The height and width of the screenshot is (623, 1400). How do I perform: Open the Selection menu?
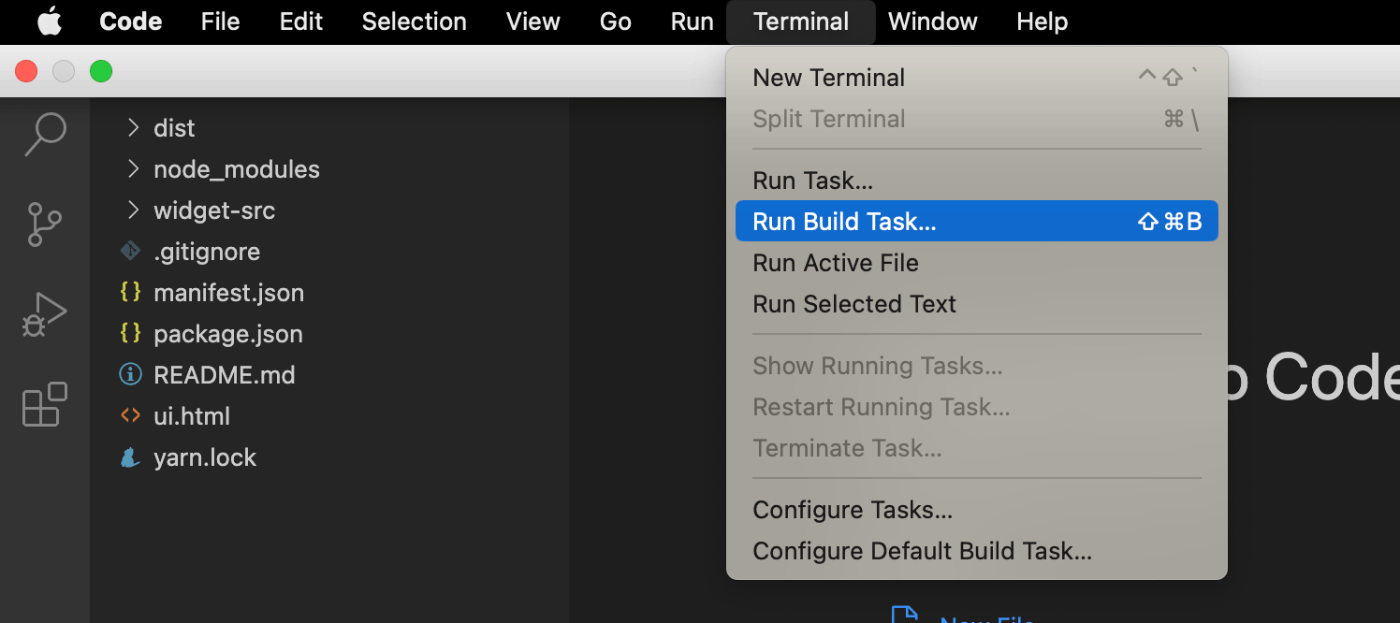pyautogui.click(x=414, y=21)
